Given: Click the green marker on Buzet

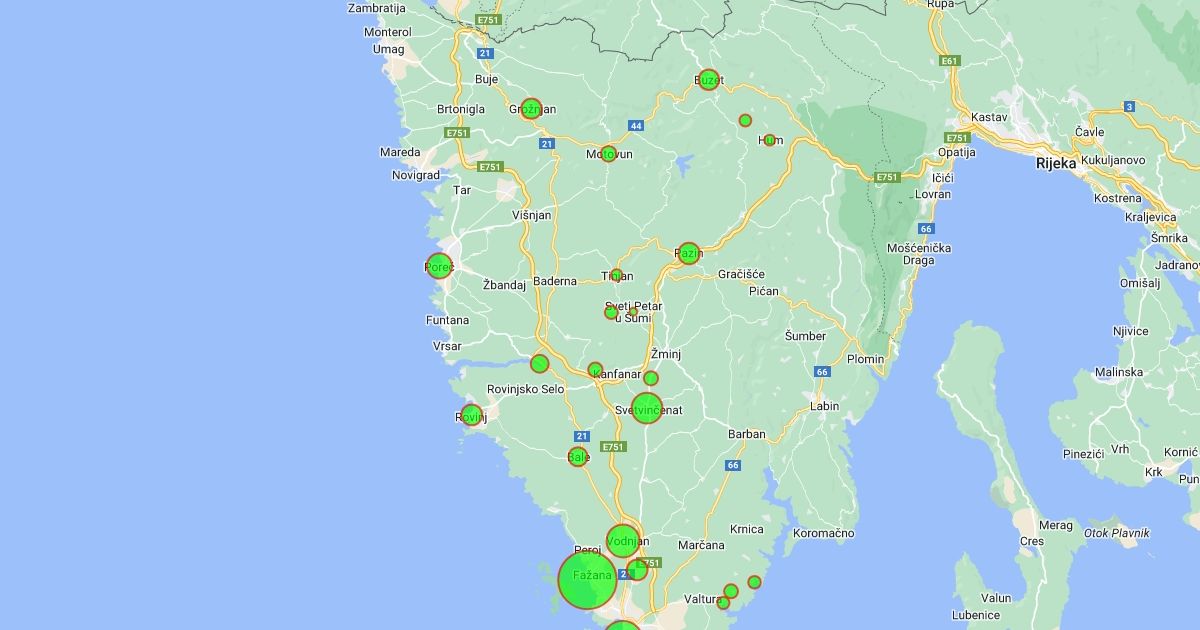Looking at the screenshot, I should tap(709, 80).
